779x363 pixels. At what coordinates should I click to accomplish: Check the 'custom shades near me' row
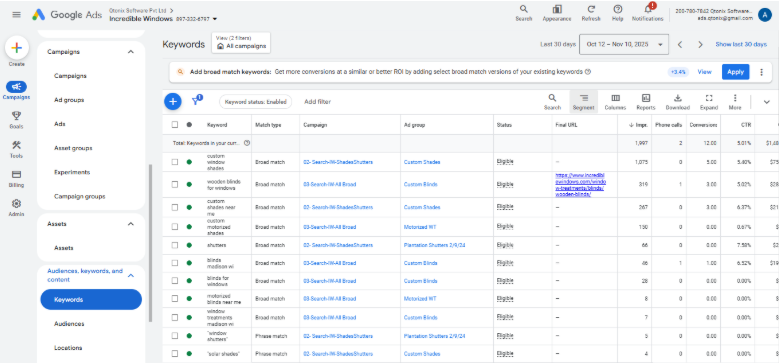tap(174, 207)
